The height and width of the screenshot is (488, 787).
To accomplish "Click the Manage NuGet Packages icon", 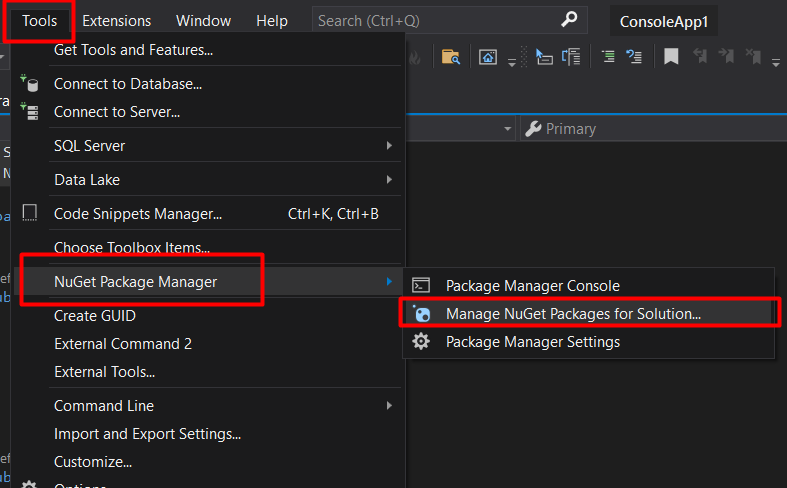I will (x=421, y=313).
